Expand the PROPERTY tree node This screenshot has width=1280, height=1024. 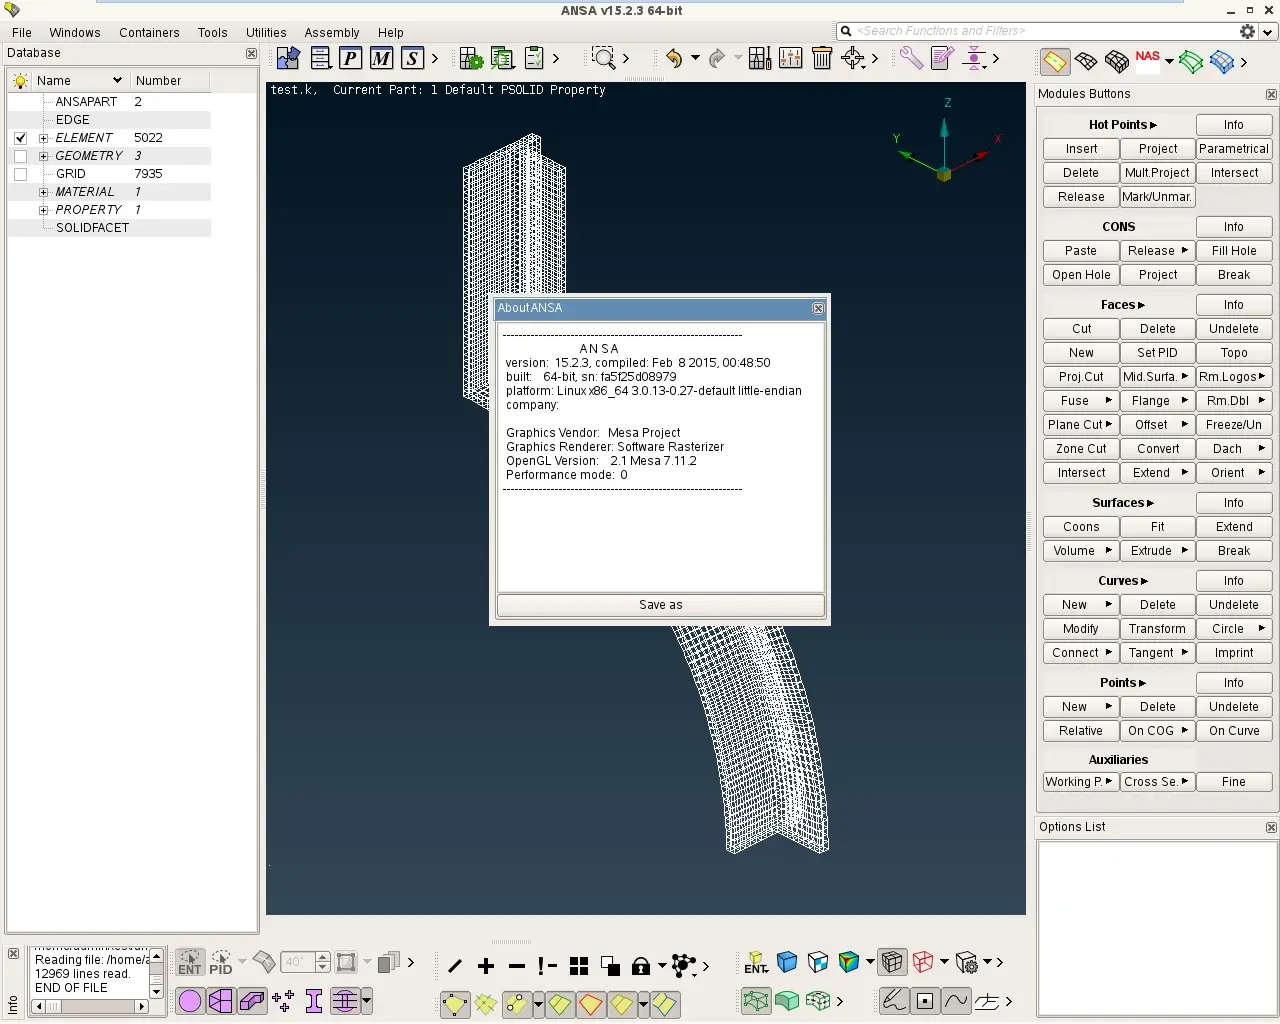pyautogui.click(x=43, y=210)
